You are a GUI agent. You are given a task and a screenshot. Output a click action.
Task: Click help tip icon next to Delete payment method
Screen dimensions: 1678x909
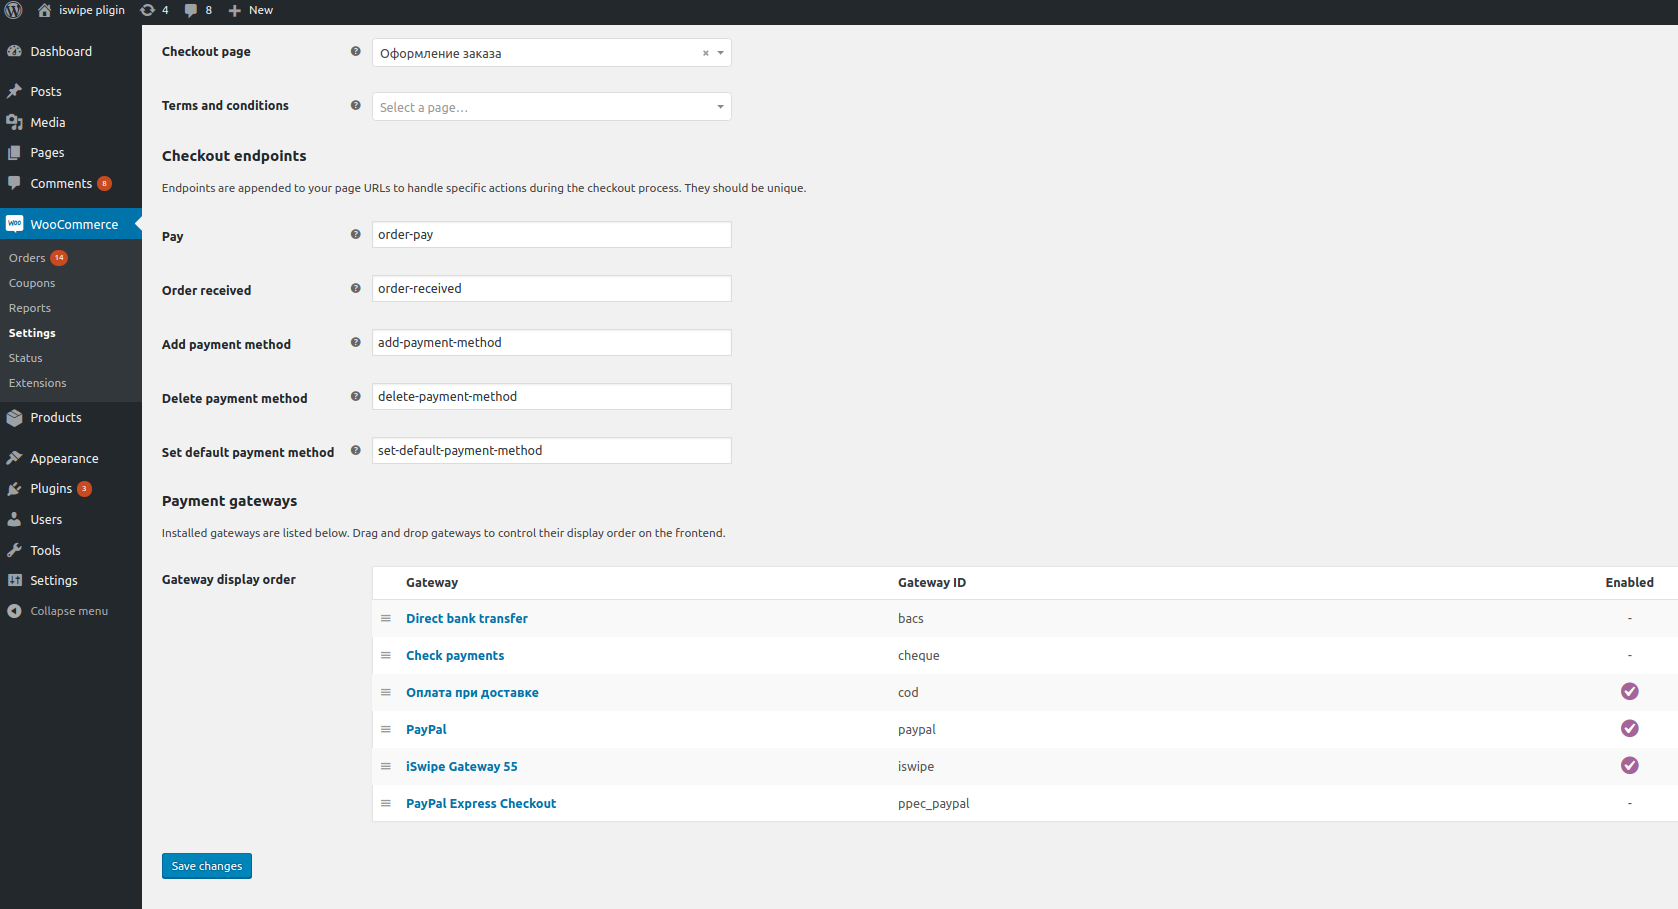355,396
